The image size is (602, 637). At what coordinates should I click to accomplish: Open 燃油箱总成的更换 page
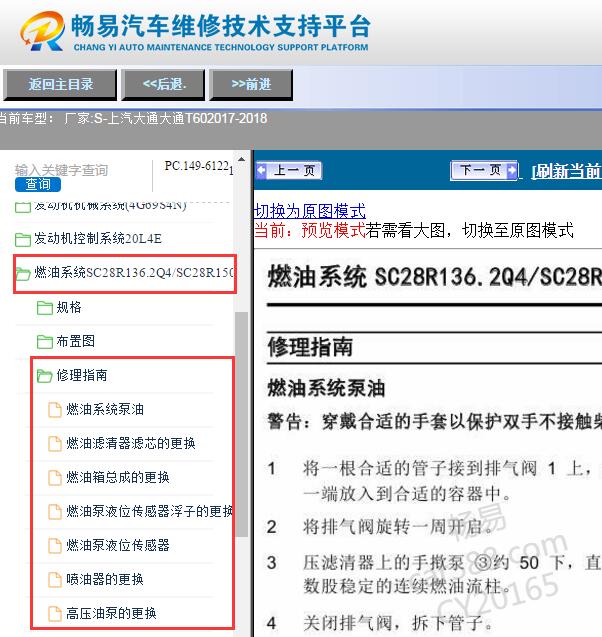point(118,477)
